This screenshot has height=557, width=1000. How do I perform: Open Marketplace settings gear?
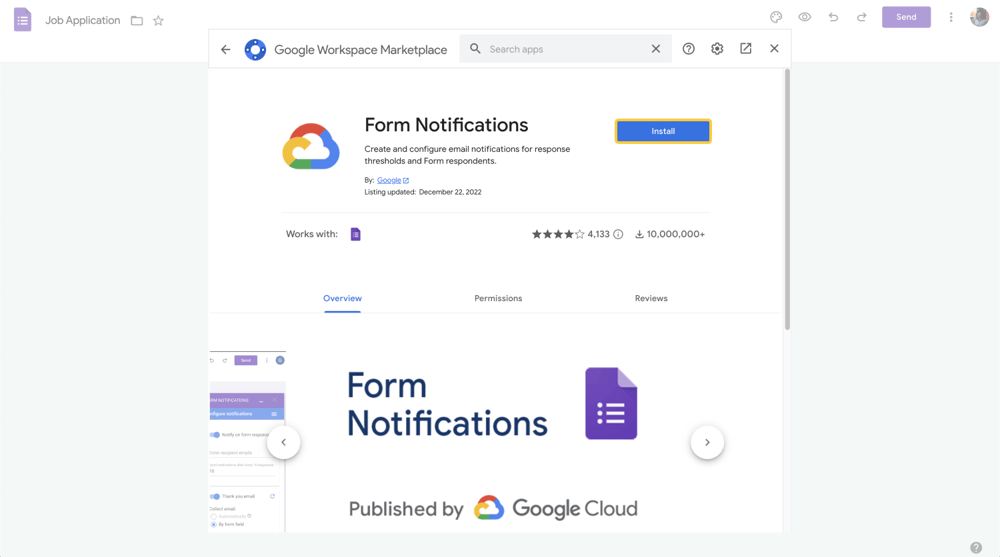(717, 49)
